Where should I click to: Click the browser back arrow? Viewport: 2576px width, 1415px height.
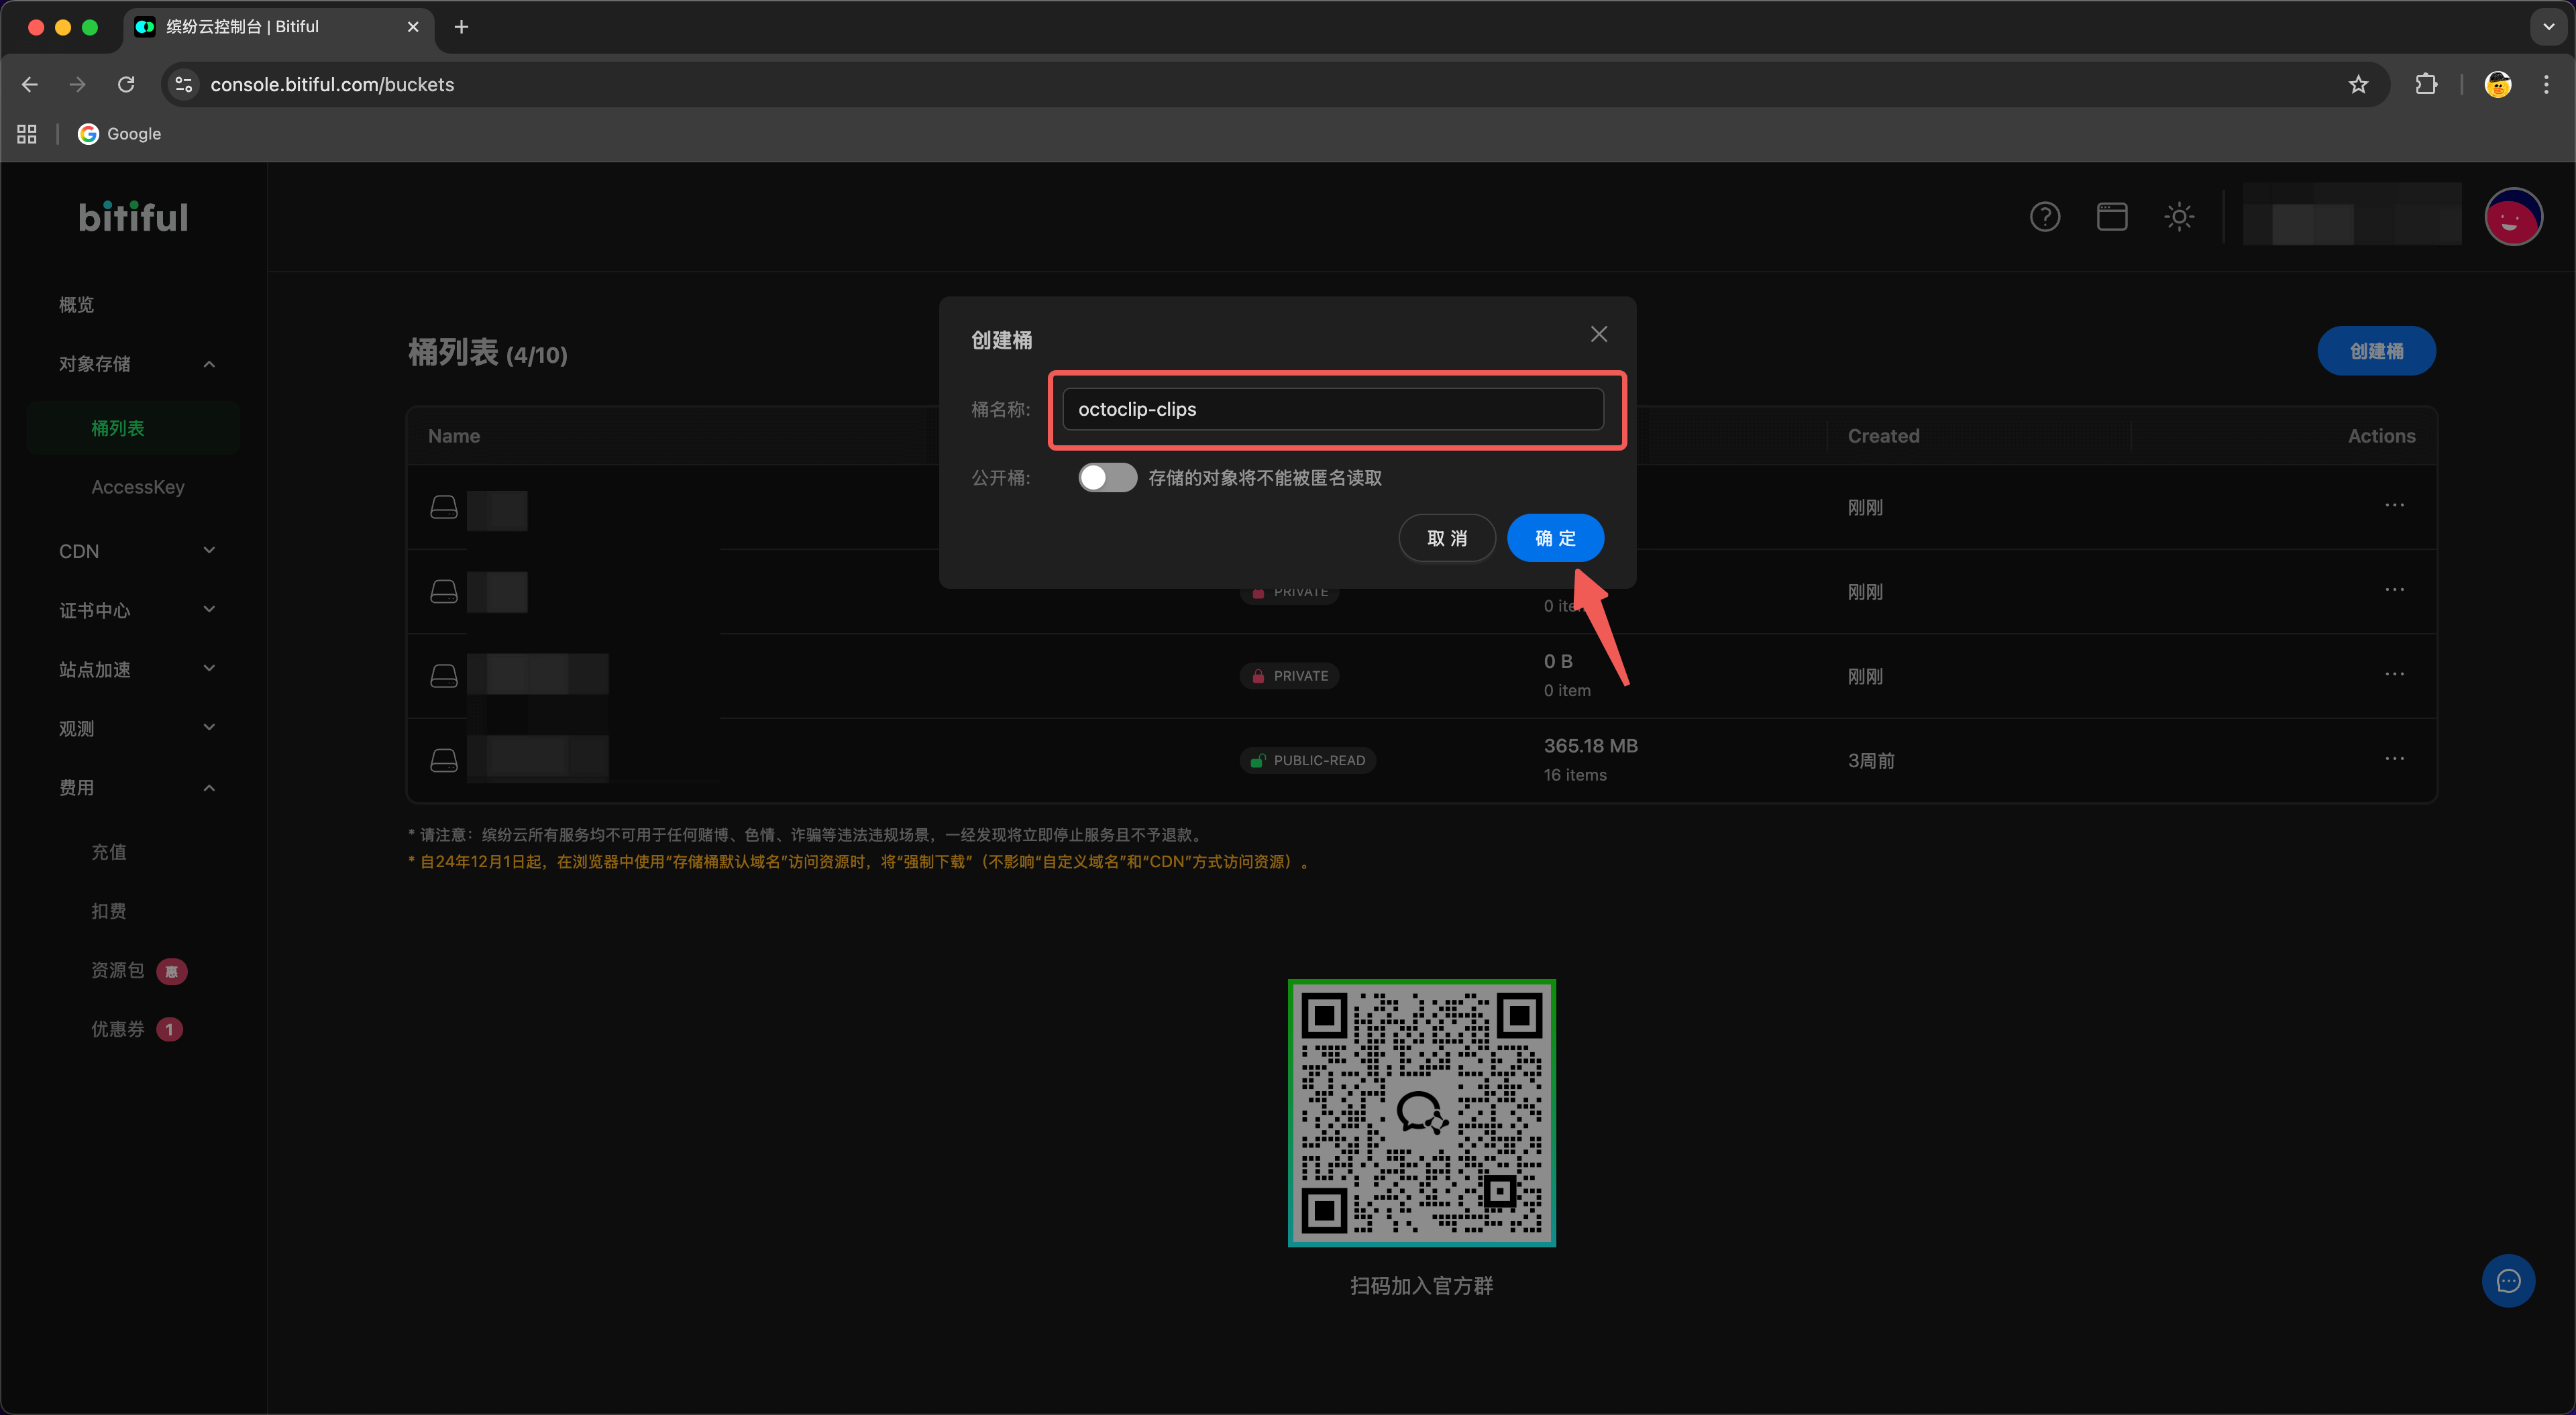30,84
